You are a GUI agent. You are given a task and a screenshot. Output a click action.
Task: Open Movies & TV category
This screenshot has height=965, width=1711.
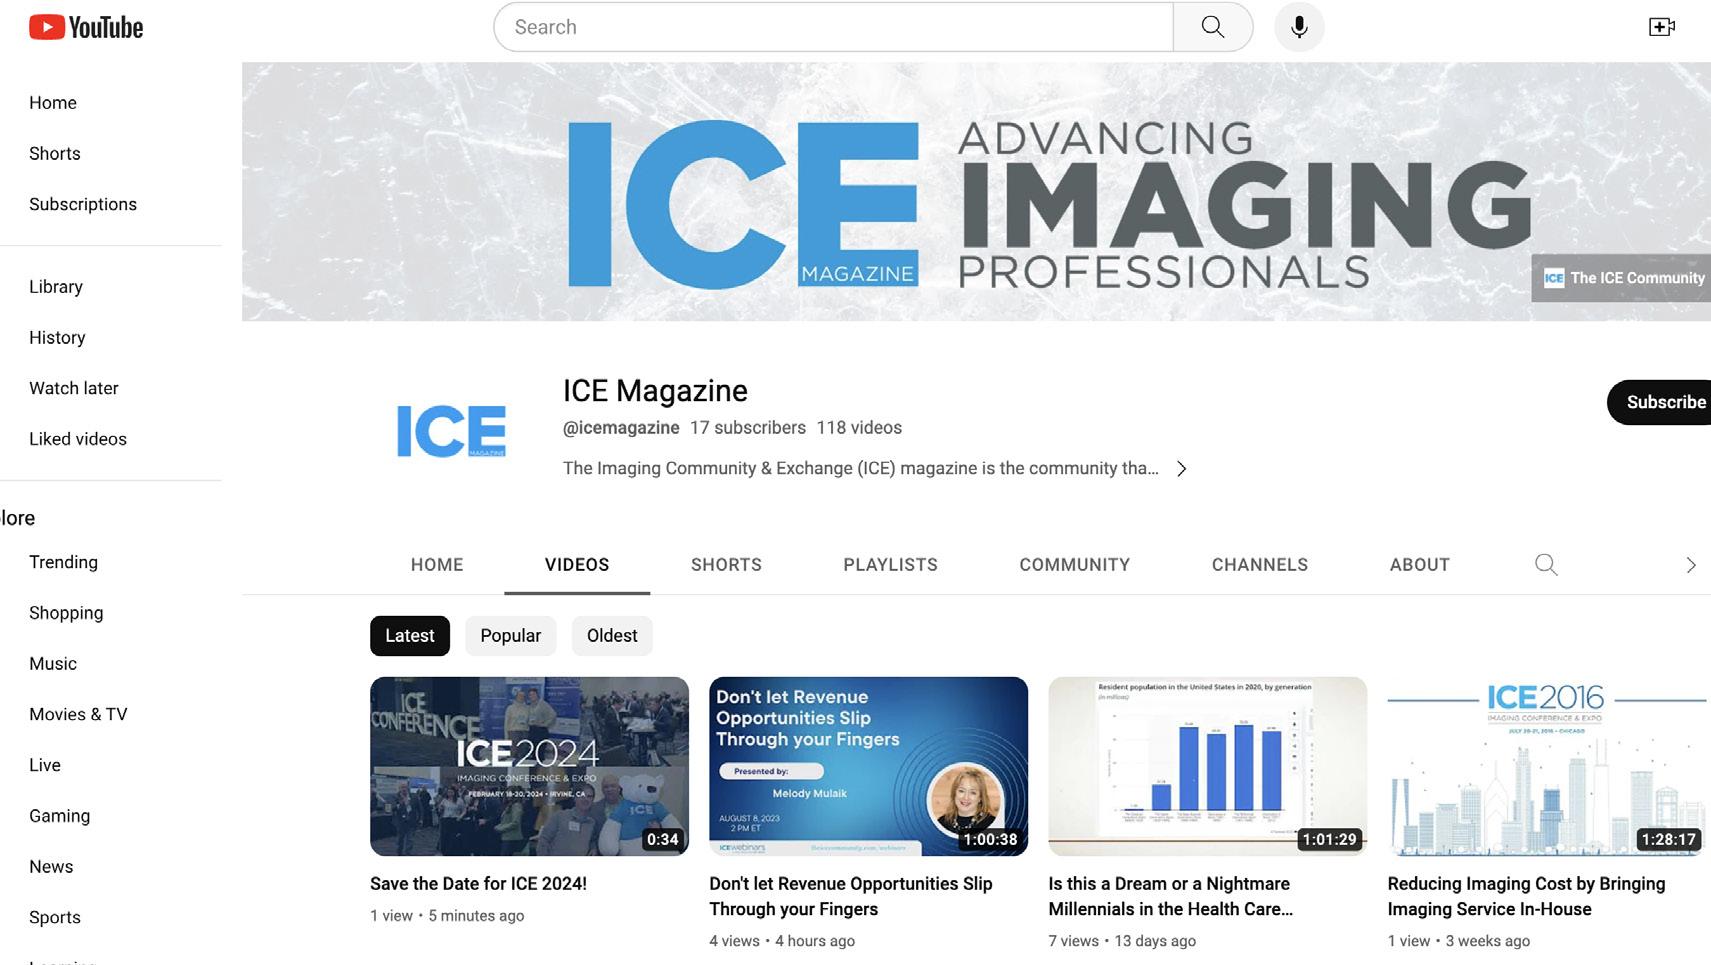(78, 715)
